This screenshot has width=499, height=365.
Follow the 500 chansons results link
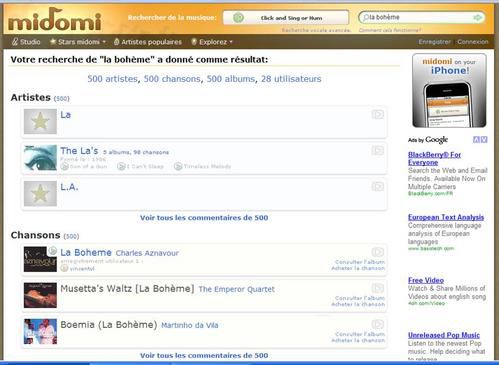[172, 79]
